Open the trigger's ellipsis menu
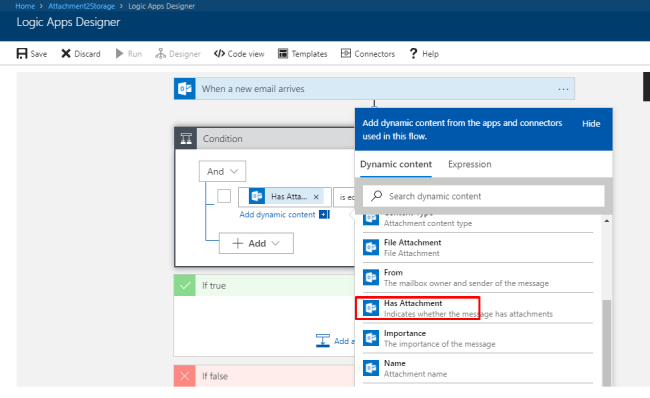This screenshot has height=398, width=650. point(563,89)
